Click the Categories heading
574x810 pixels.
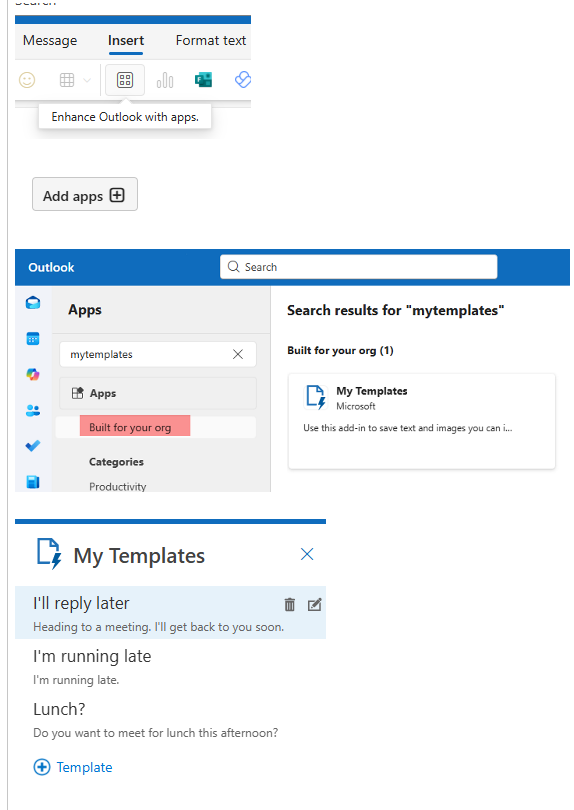116,462
